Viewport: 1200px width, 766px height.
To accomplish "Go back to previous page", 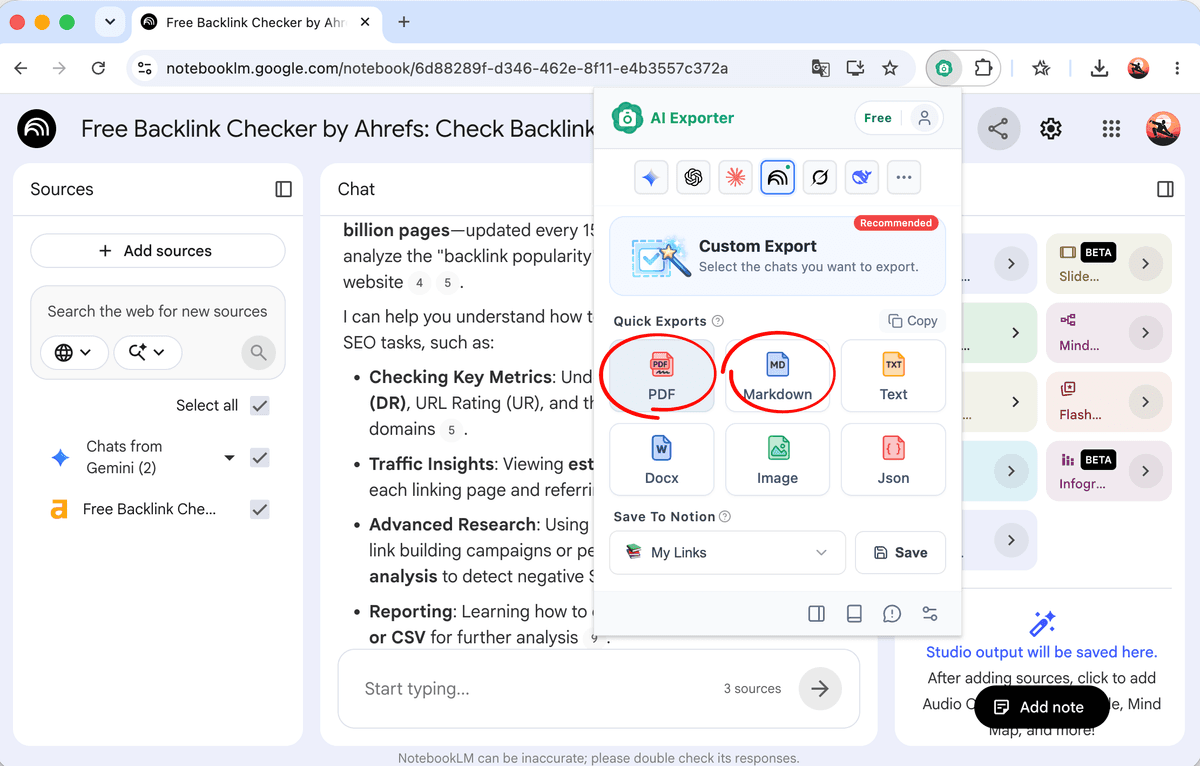I will (x=21, y=68).
